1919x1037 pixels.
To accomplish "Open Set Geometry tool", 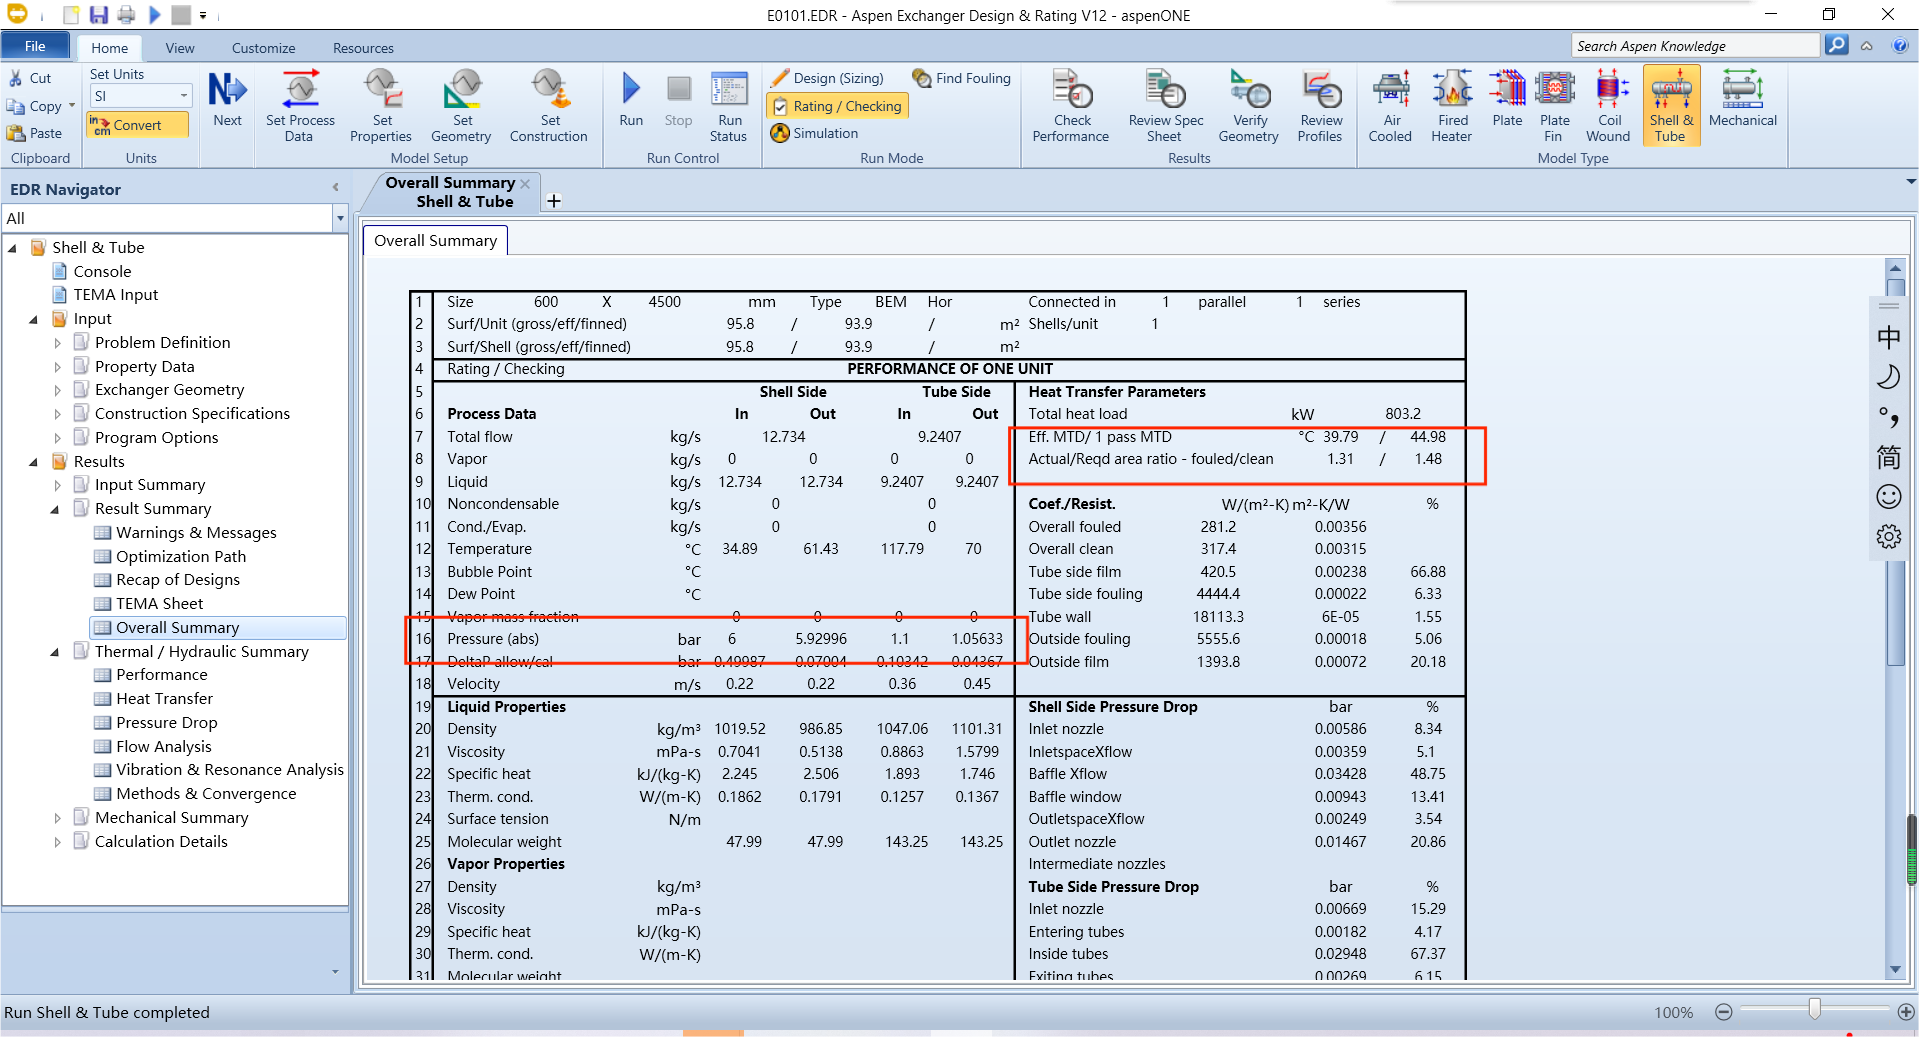I will [461, 106].
